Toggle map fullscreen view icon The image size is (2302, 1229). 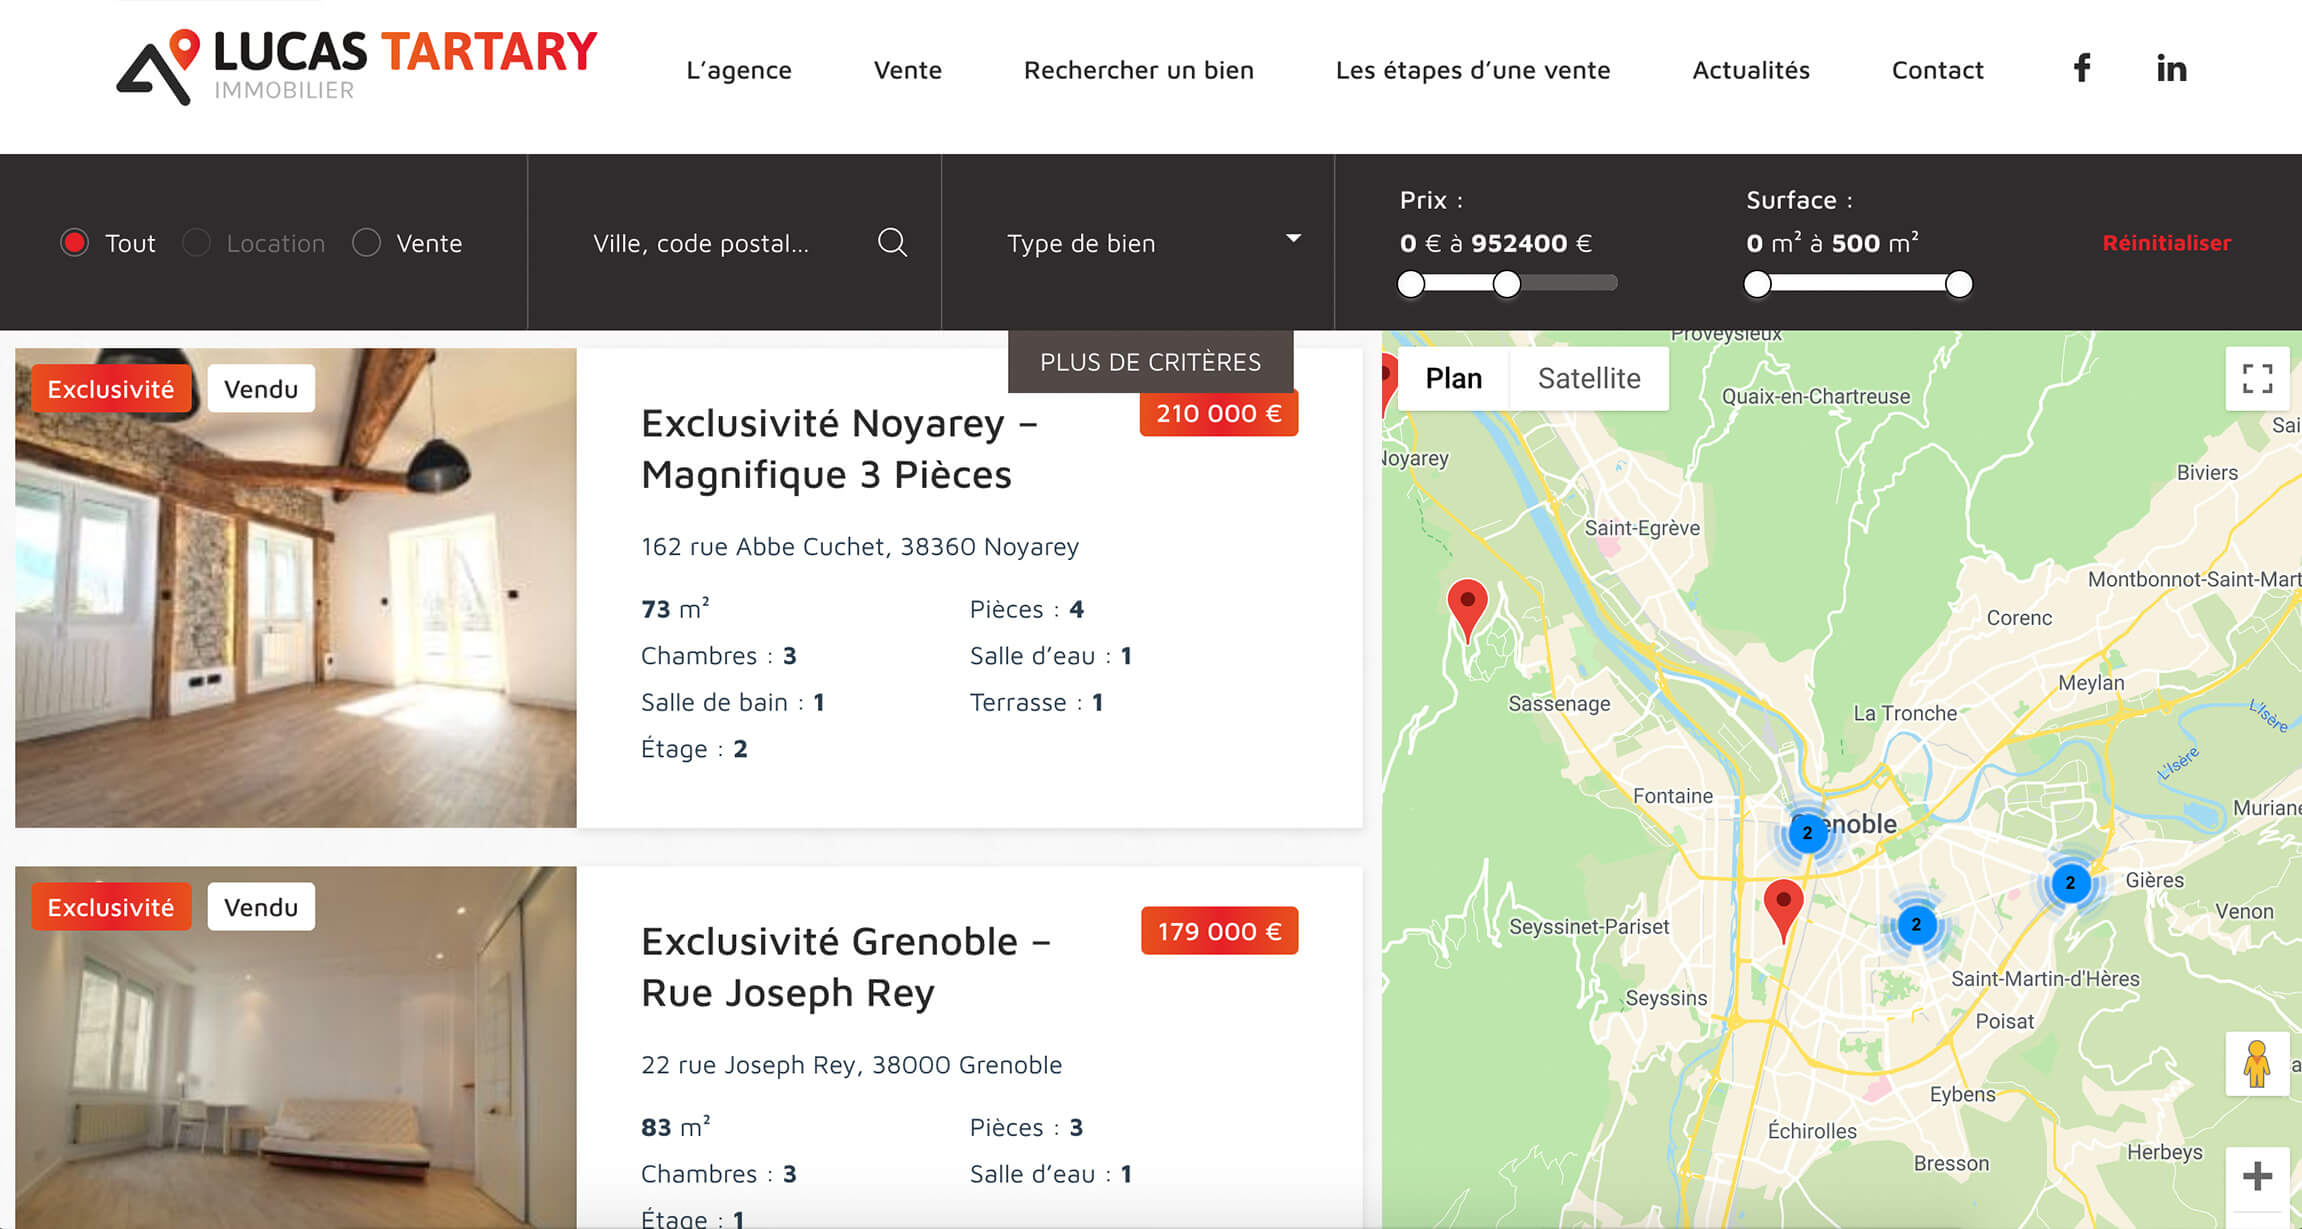tap(2257, 378)
